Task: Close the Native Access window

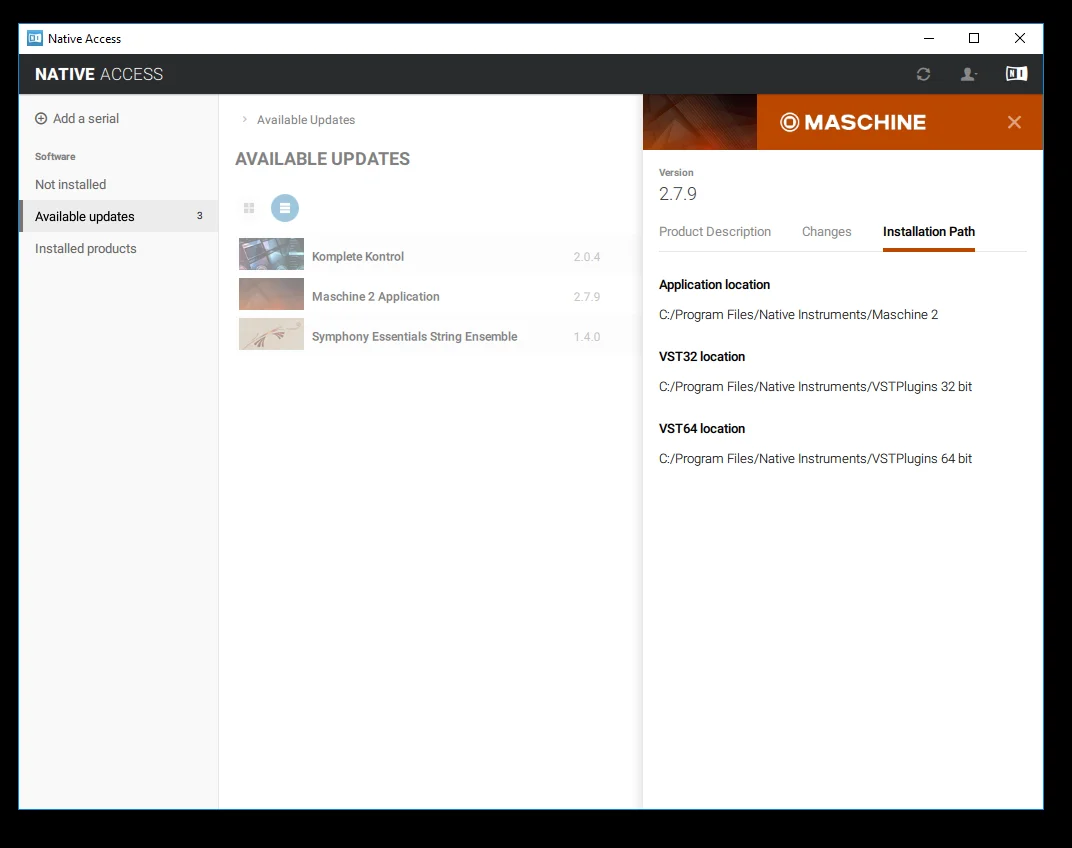Action: click(1019, 38)
